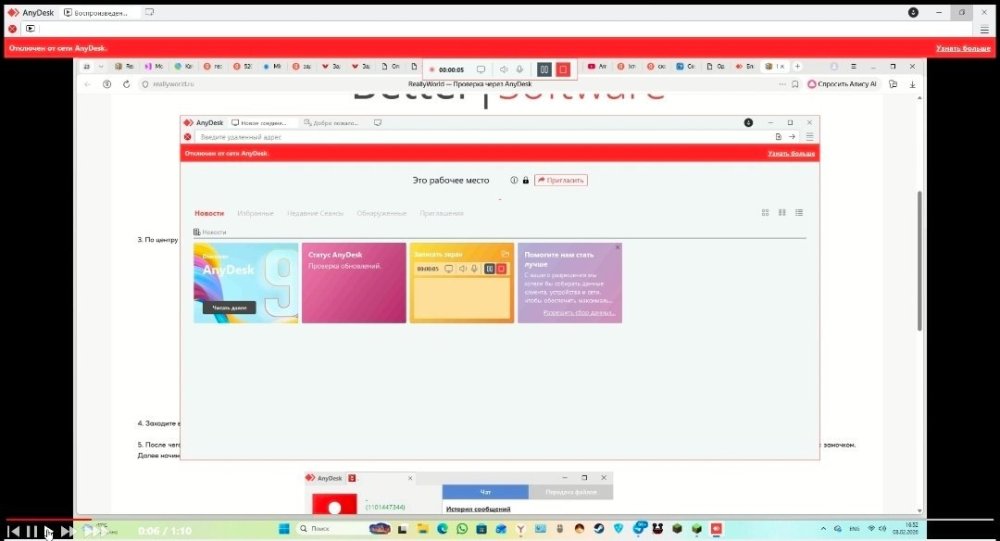Viewport: 1000px width, 541px height.
Task: Go back in the remote browser
Action: 87,84
